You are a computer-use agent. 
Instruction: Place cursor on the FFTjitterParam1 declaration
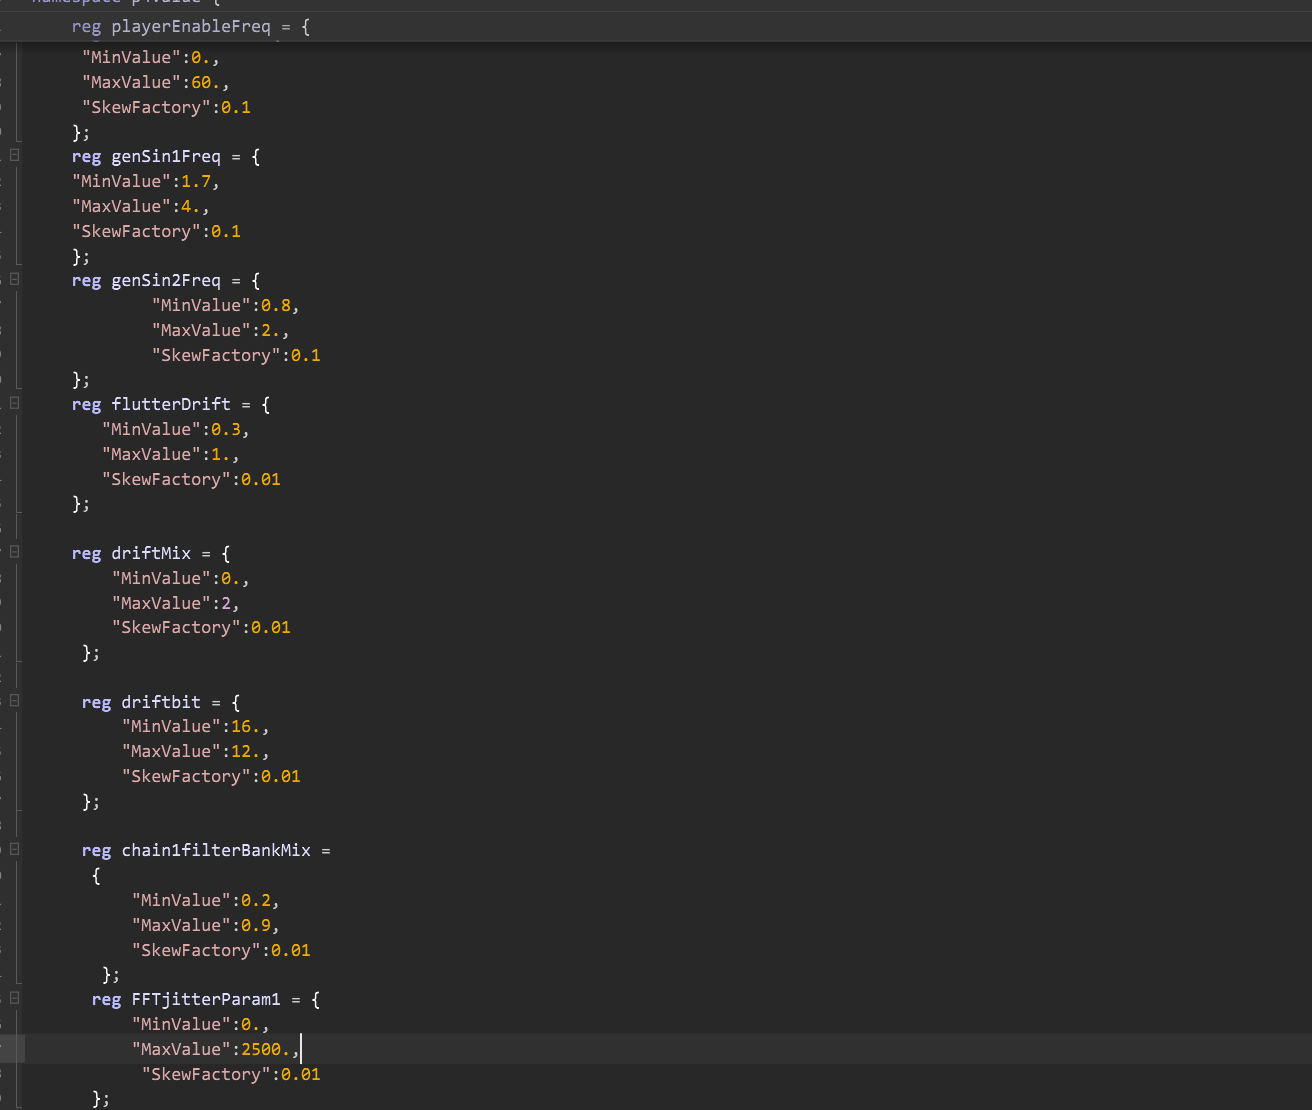pos(206,999)
